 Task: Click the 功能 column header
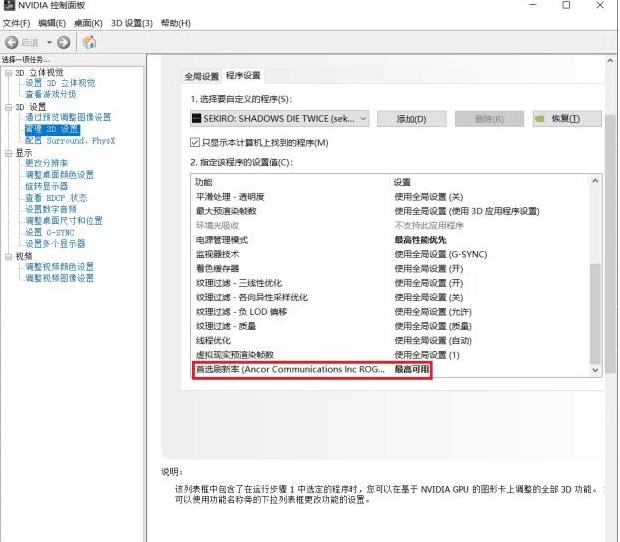click(x=204, y=182)
